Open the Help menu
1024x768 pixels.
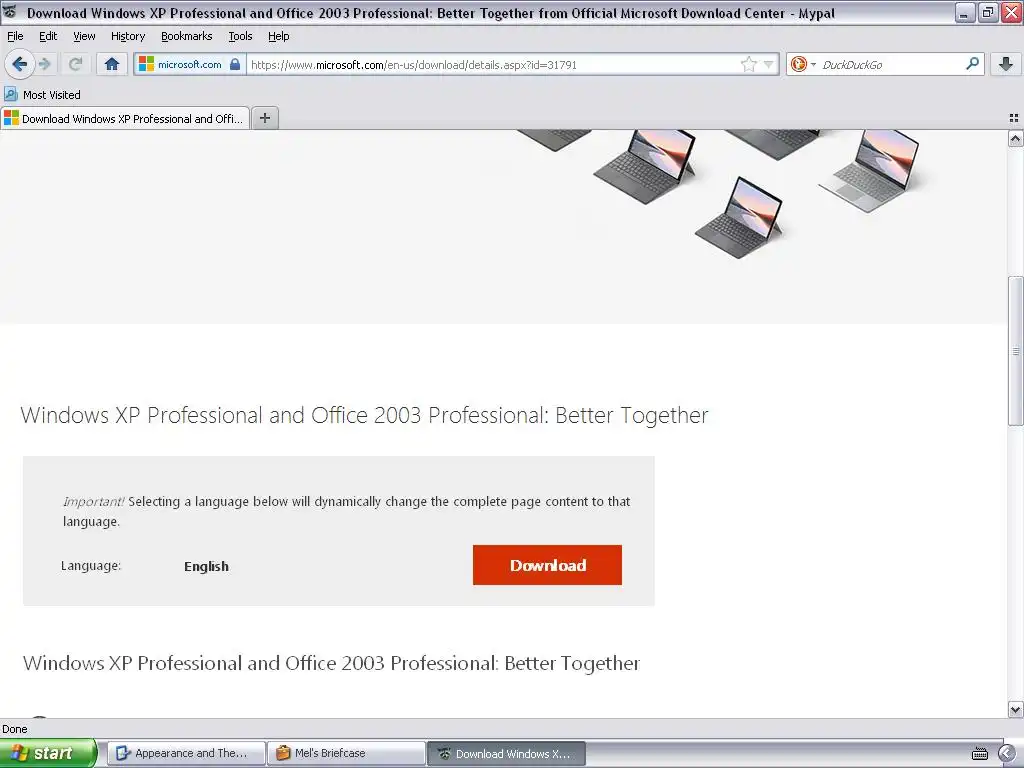tap(278, 36)
